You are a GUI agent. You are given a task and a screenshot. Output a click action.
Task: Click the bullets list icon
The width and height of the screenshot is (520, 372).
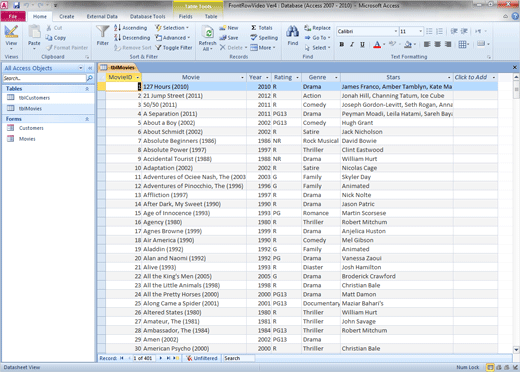(x=429, y=31)
